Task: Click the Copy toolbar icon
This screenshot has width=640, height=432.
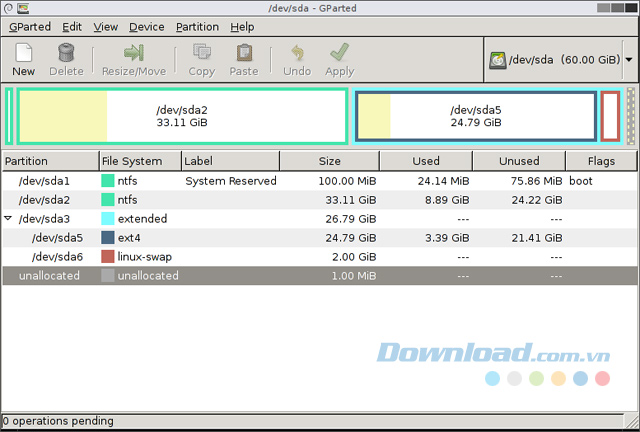Action: coord(202,53)
